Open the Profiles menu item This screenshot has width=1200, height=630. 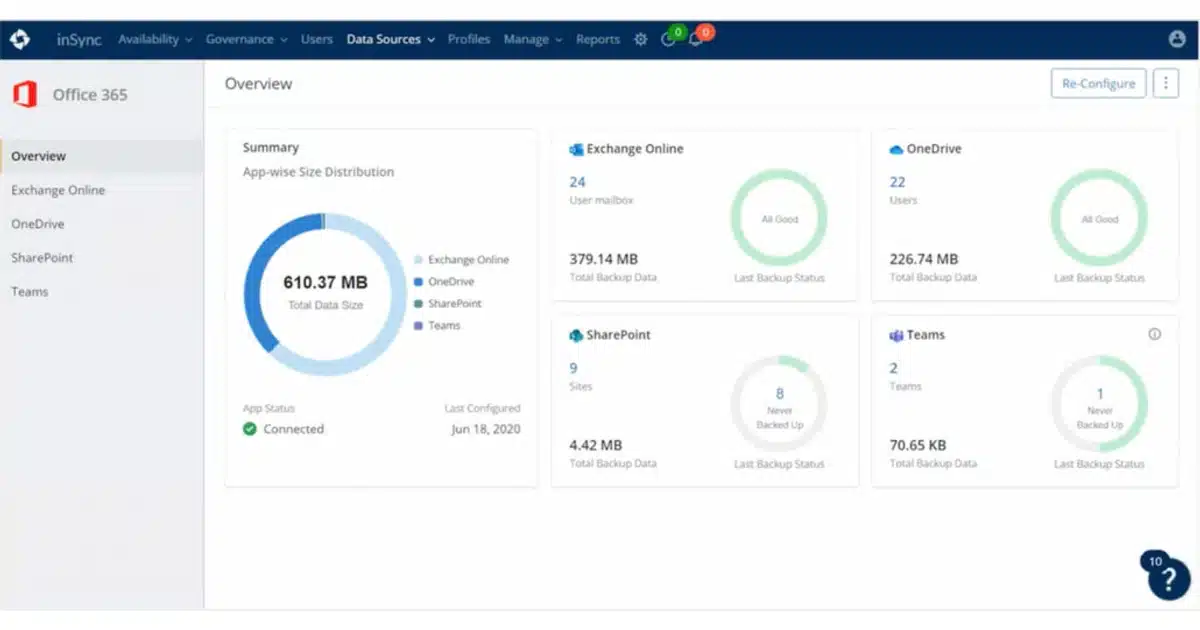469,40
